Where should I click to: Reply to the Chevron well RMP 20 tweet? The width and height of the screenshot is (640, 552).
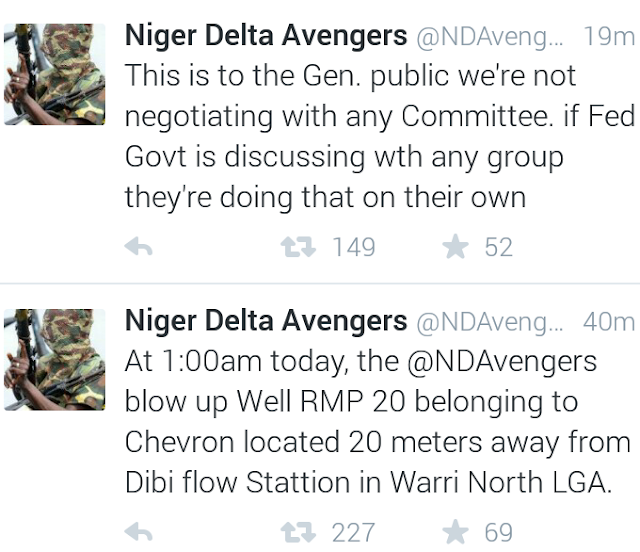click(x=138, y=532)
